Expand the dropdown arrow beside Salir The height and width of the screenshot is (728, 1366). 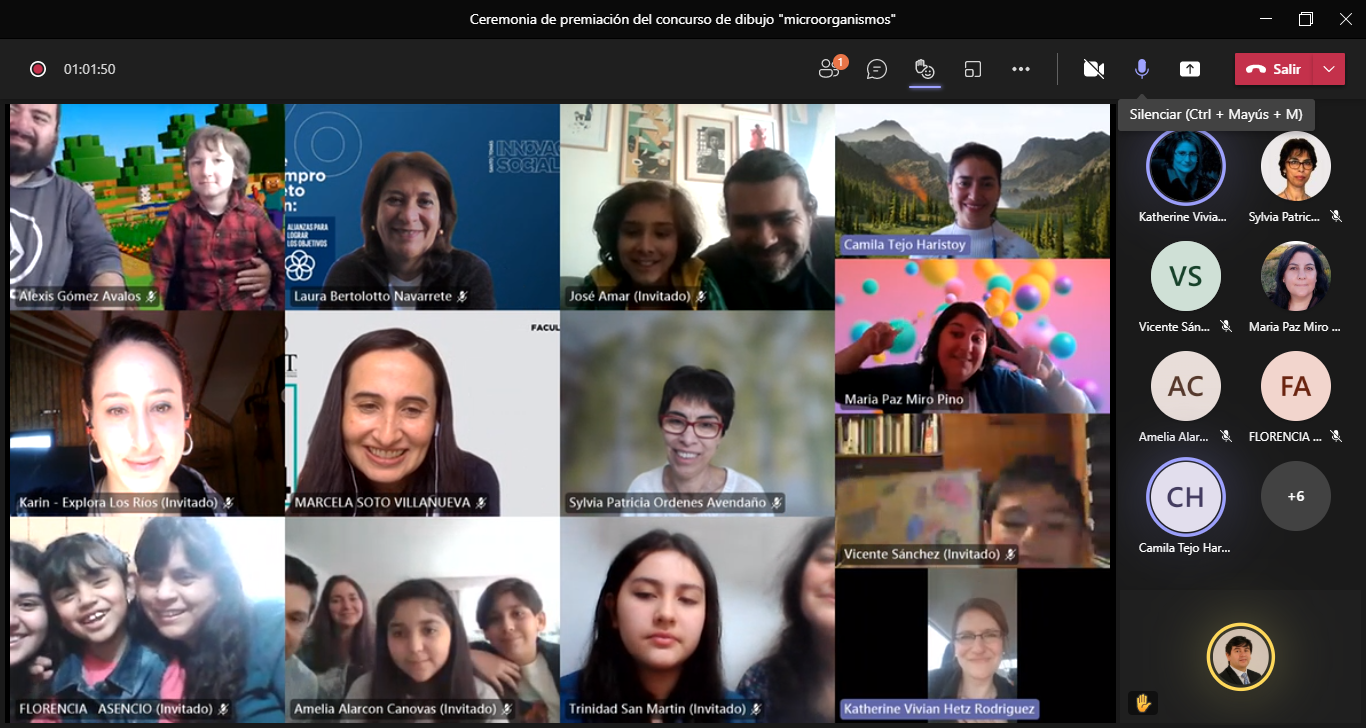1329,69
